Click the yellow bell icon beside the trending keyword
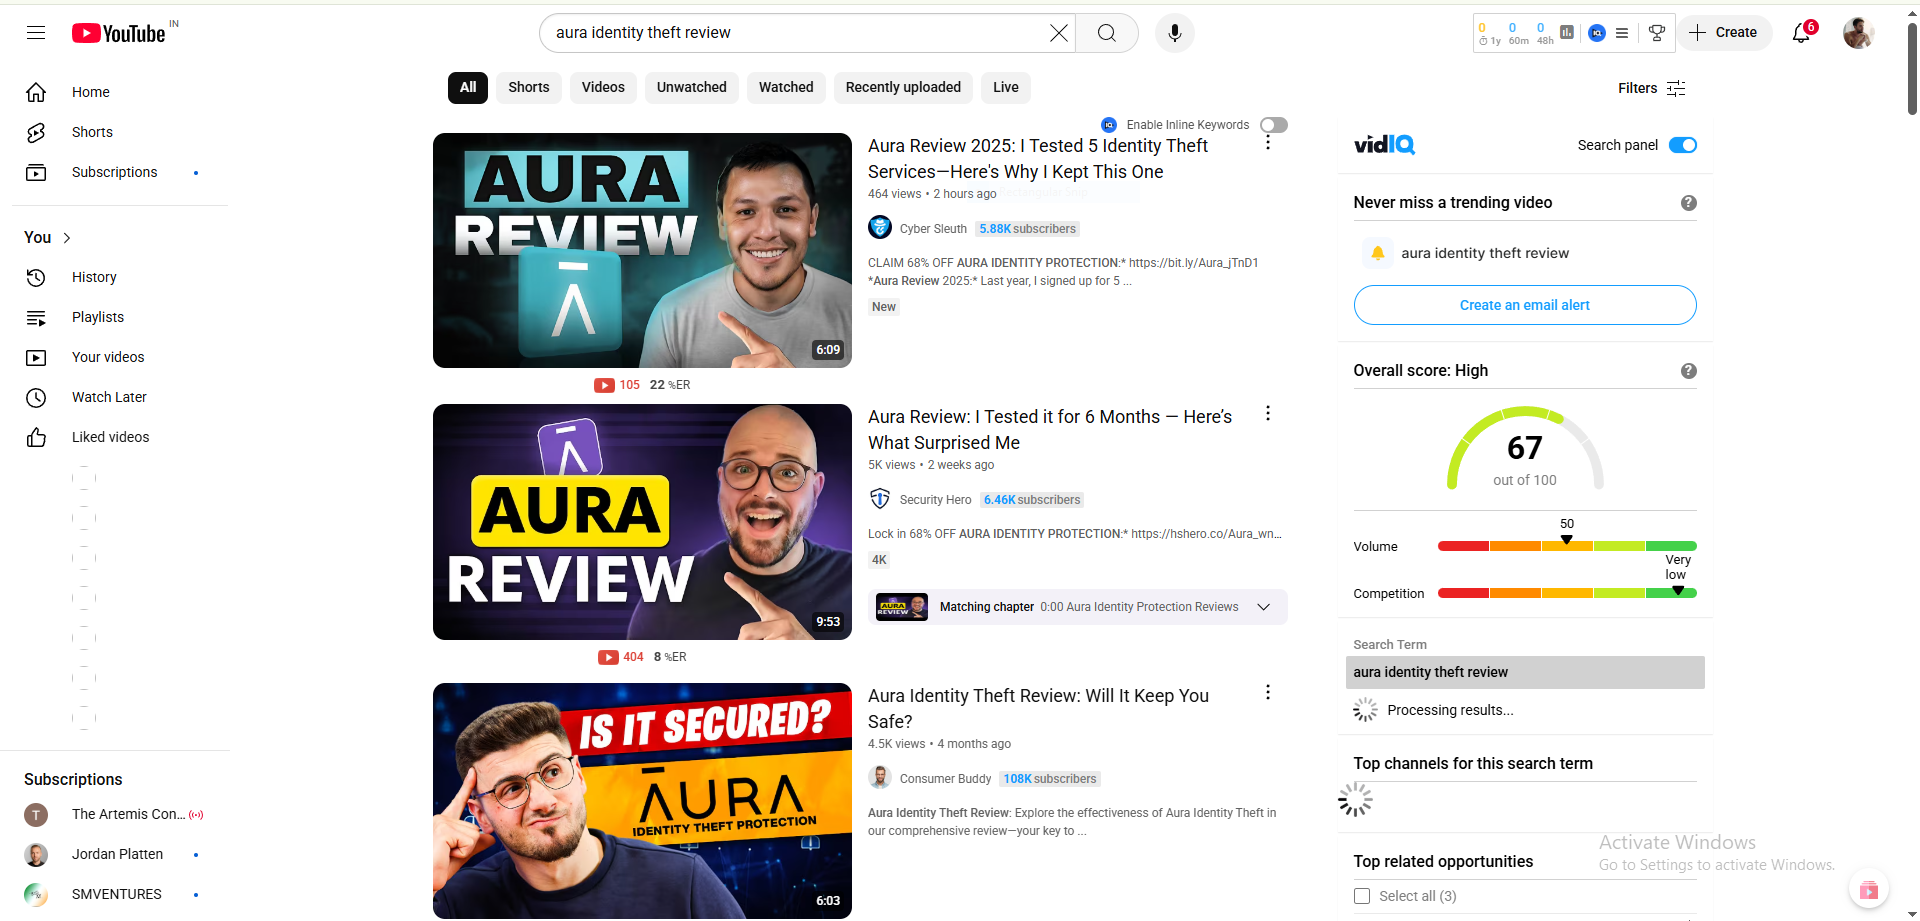The width and height of the screenshot is (1920, 921). coord(1377,253)
